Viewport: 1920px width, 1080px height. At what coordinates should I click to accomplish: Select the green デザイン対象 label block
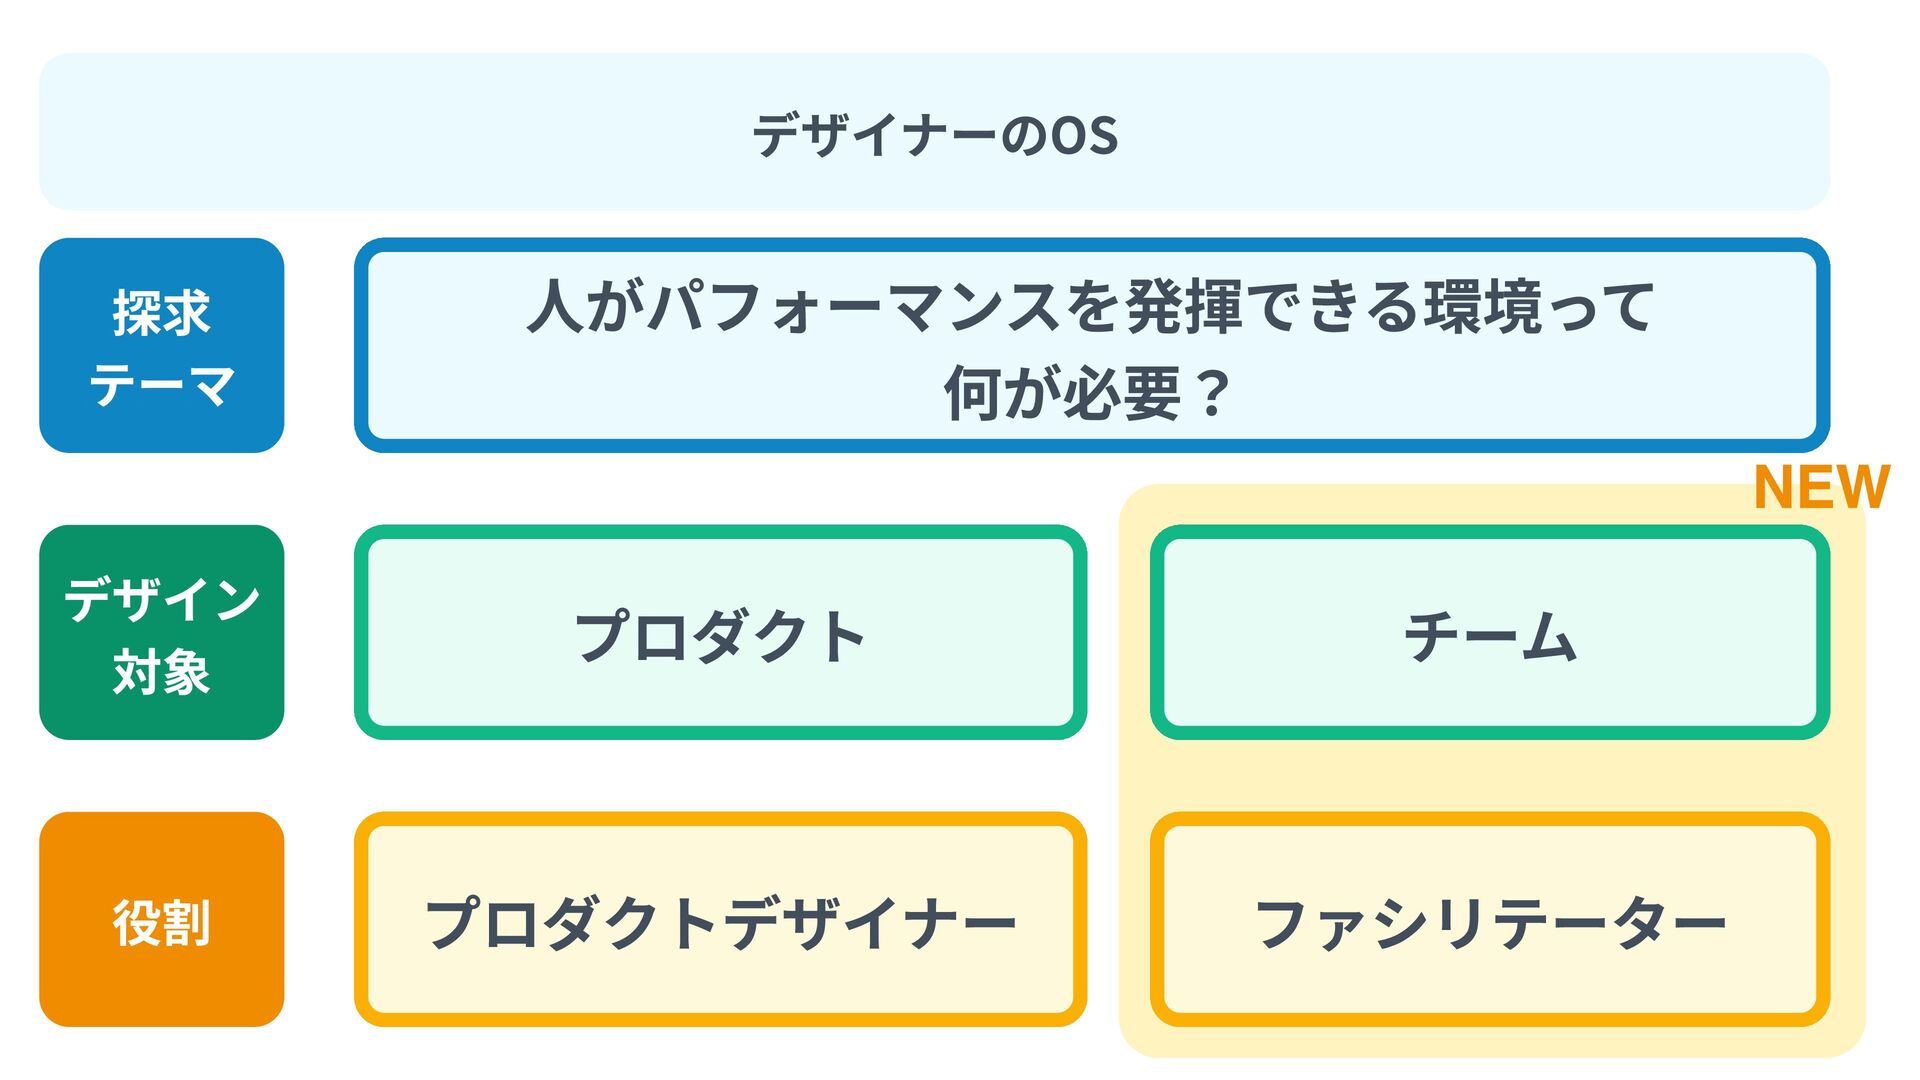tap(161, 632)
